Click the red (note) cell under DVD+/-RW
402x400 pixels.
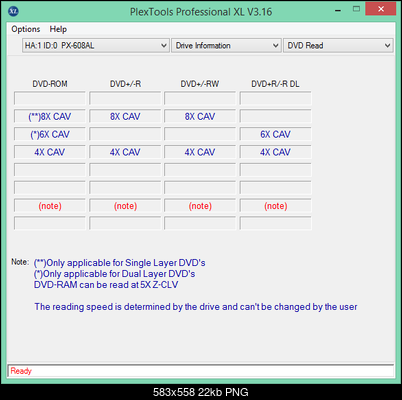coord(200,206)
